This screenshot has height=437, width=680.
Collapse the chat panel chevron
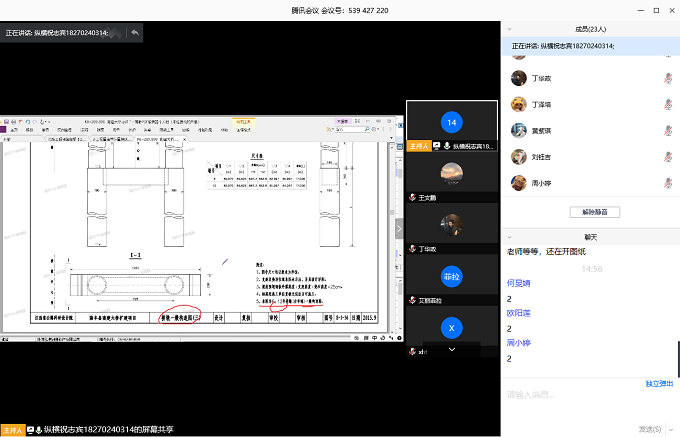coord(511,236)
